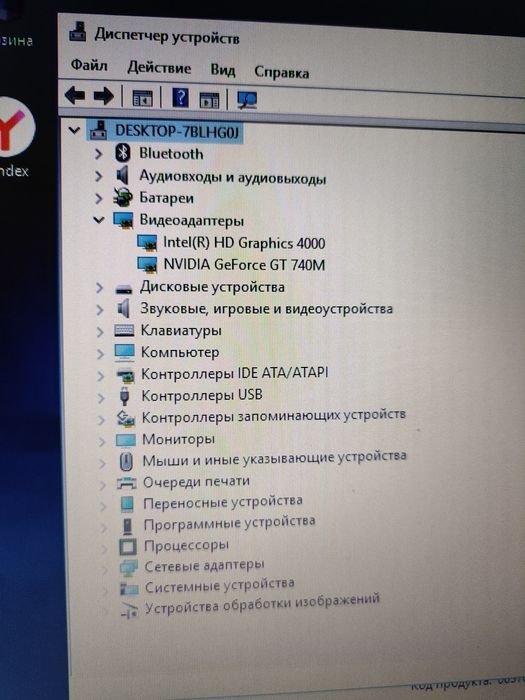Viewport: 525px width, 700px height.
Task: Select Мыши и иные указывающие устройства row
Action: [x=274, y=459]
